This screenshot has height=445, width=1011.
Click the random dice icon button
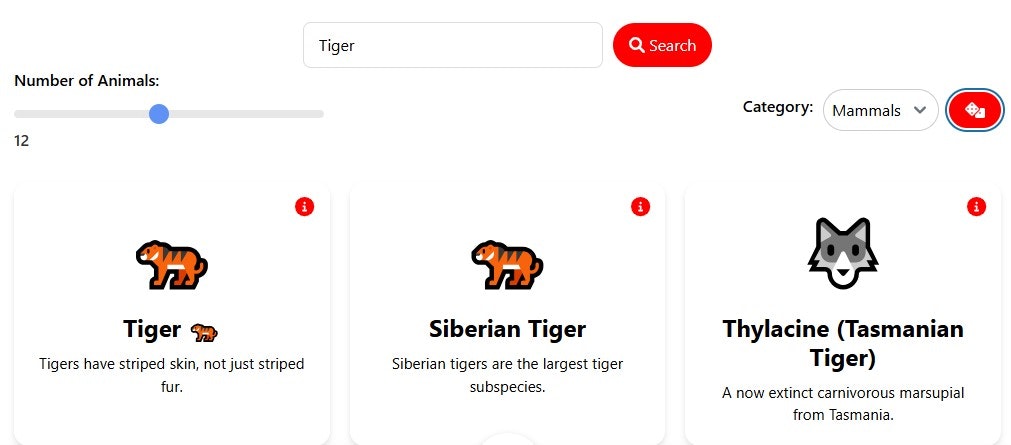coord(974,110)
